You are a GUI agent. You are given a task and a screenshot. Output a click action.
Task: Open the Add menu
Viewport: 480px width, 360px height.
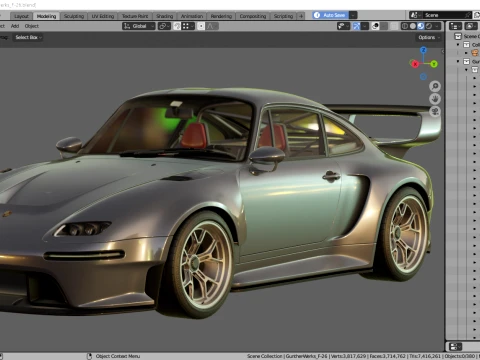tap(15, 26)
